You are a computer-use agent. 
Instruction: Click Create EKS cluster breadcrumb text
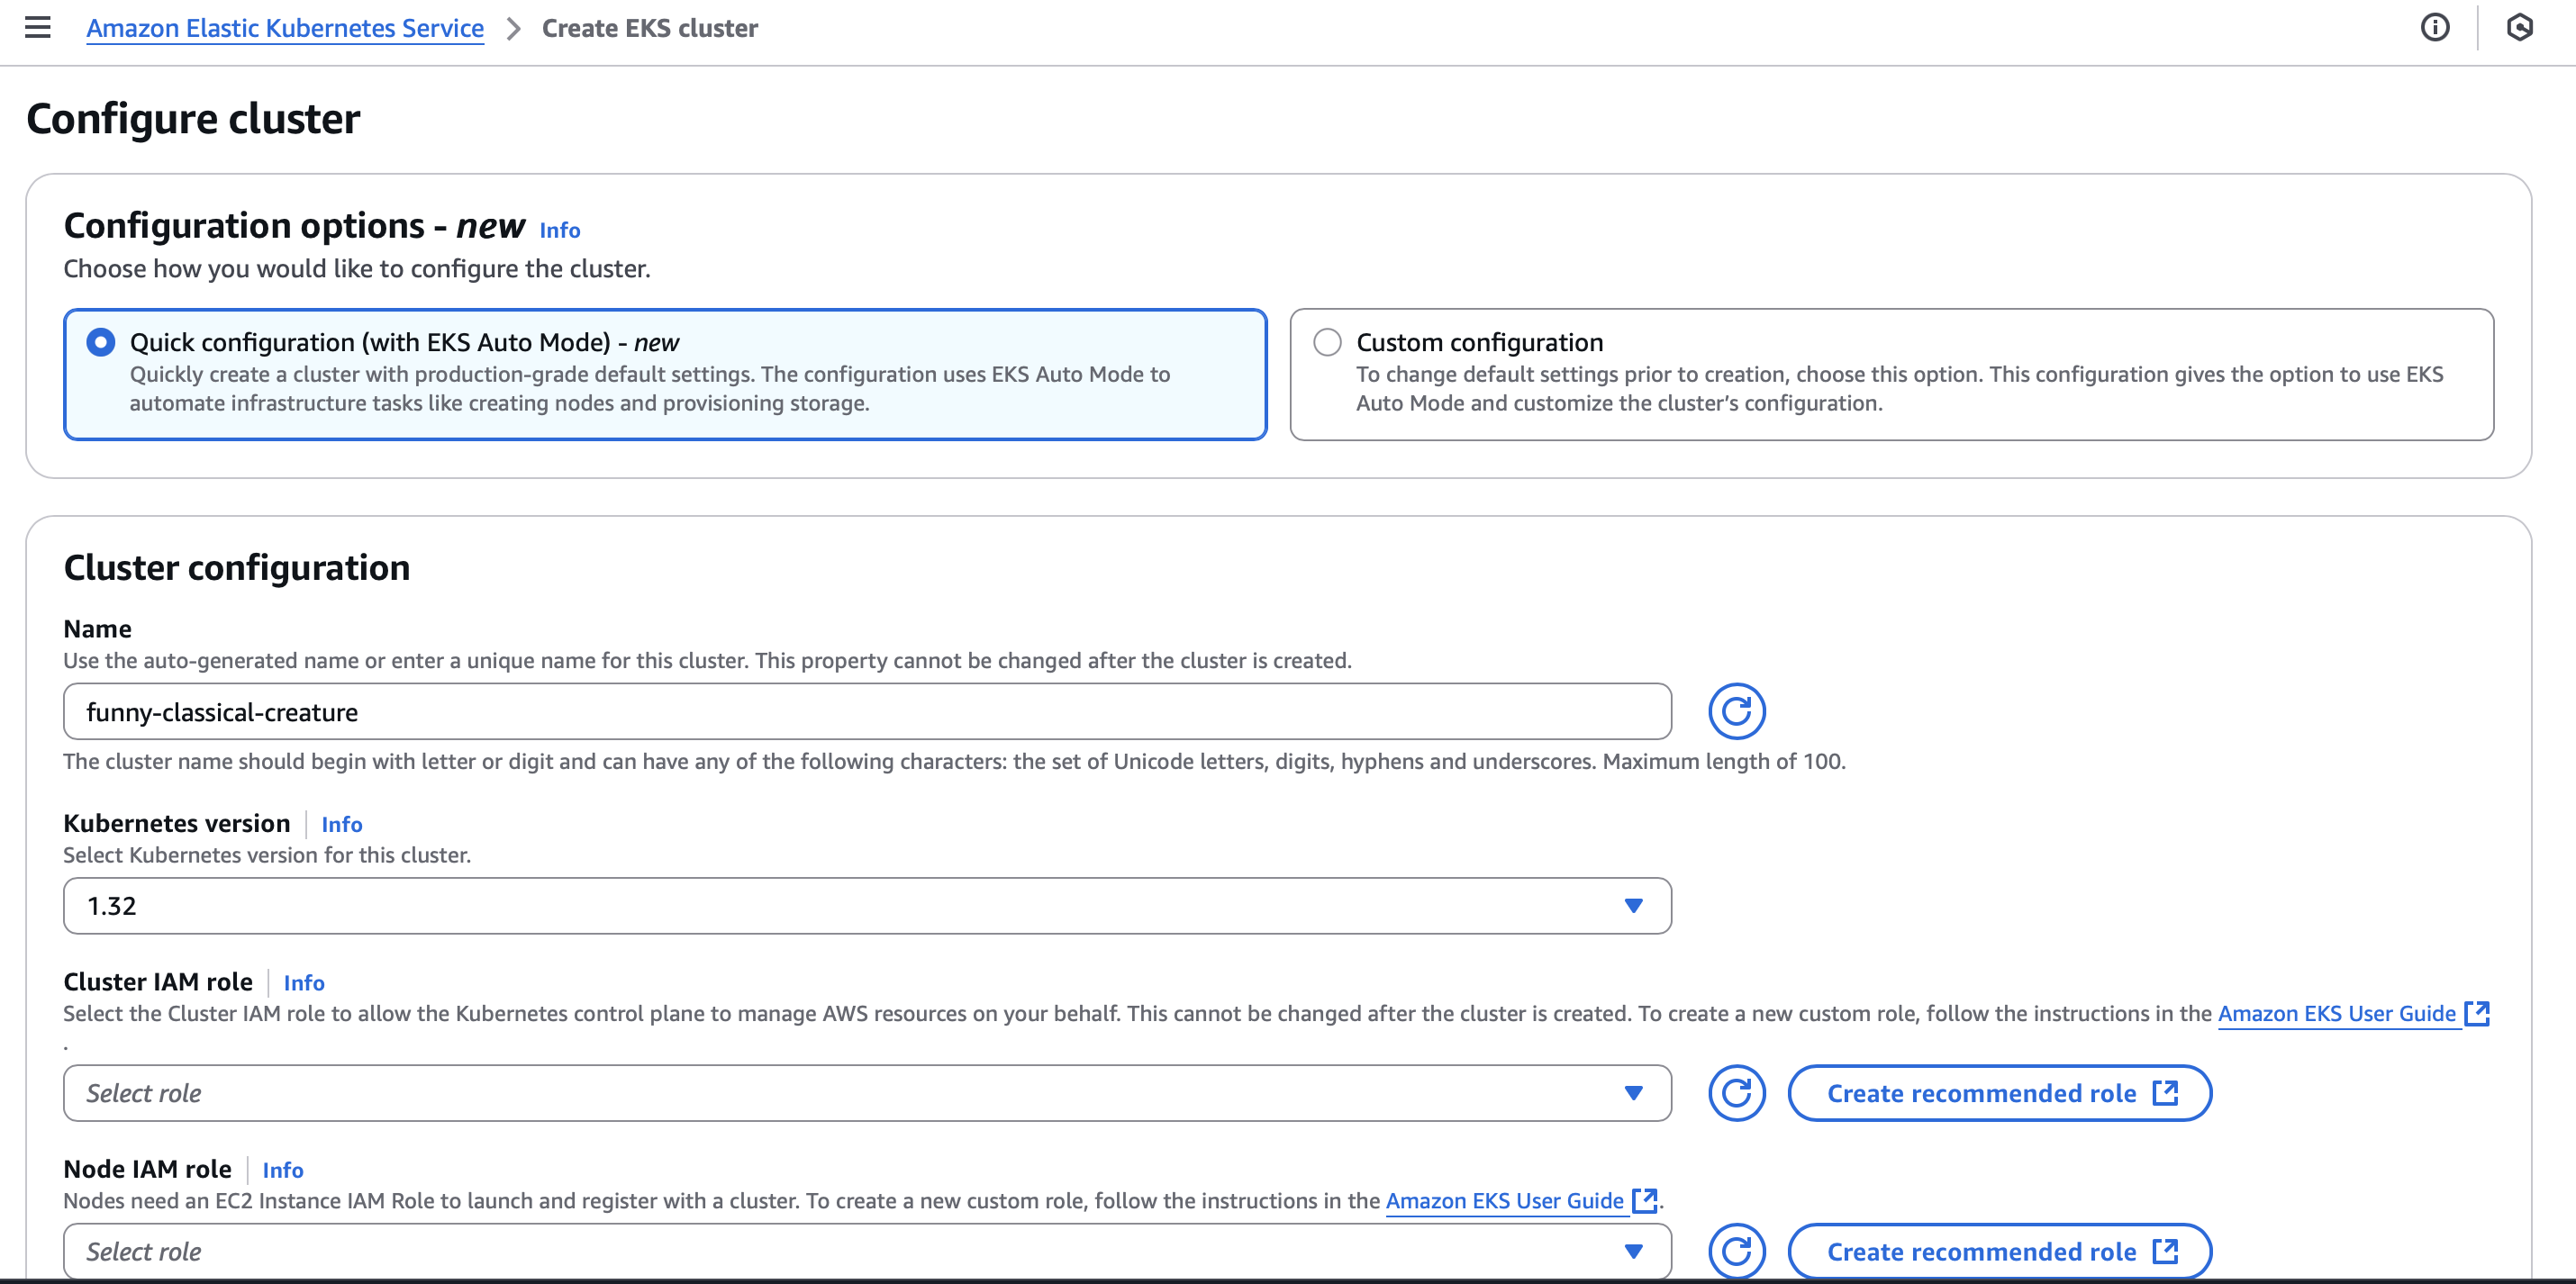click(650, 28)
